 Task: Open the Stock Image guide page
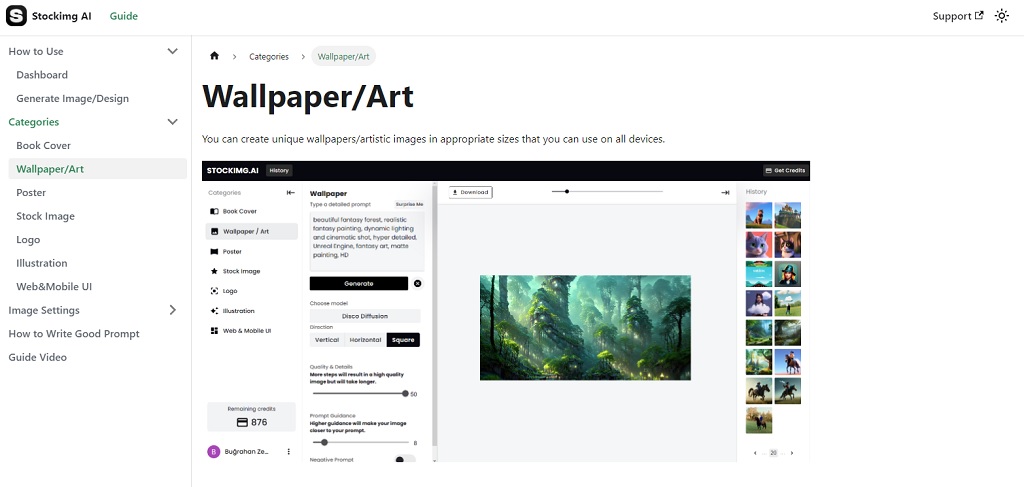tap(46, 216)
